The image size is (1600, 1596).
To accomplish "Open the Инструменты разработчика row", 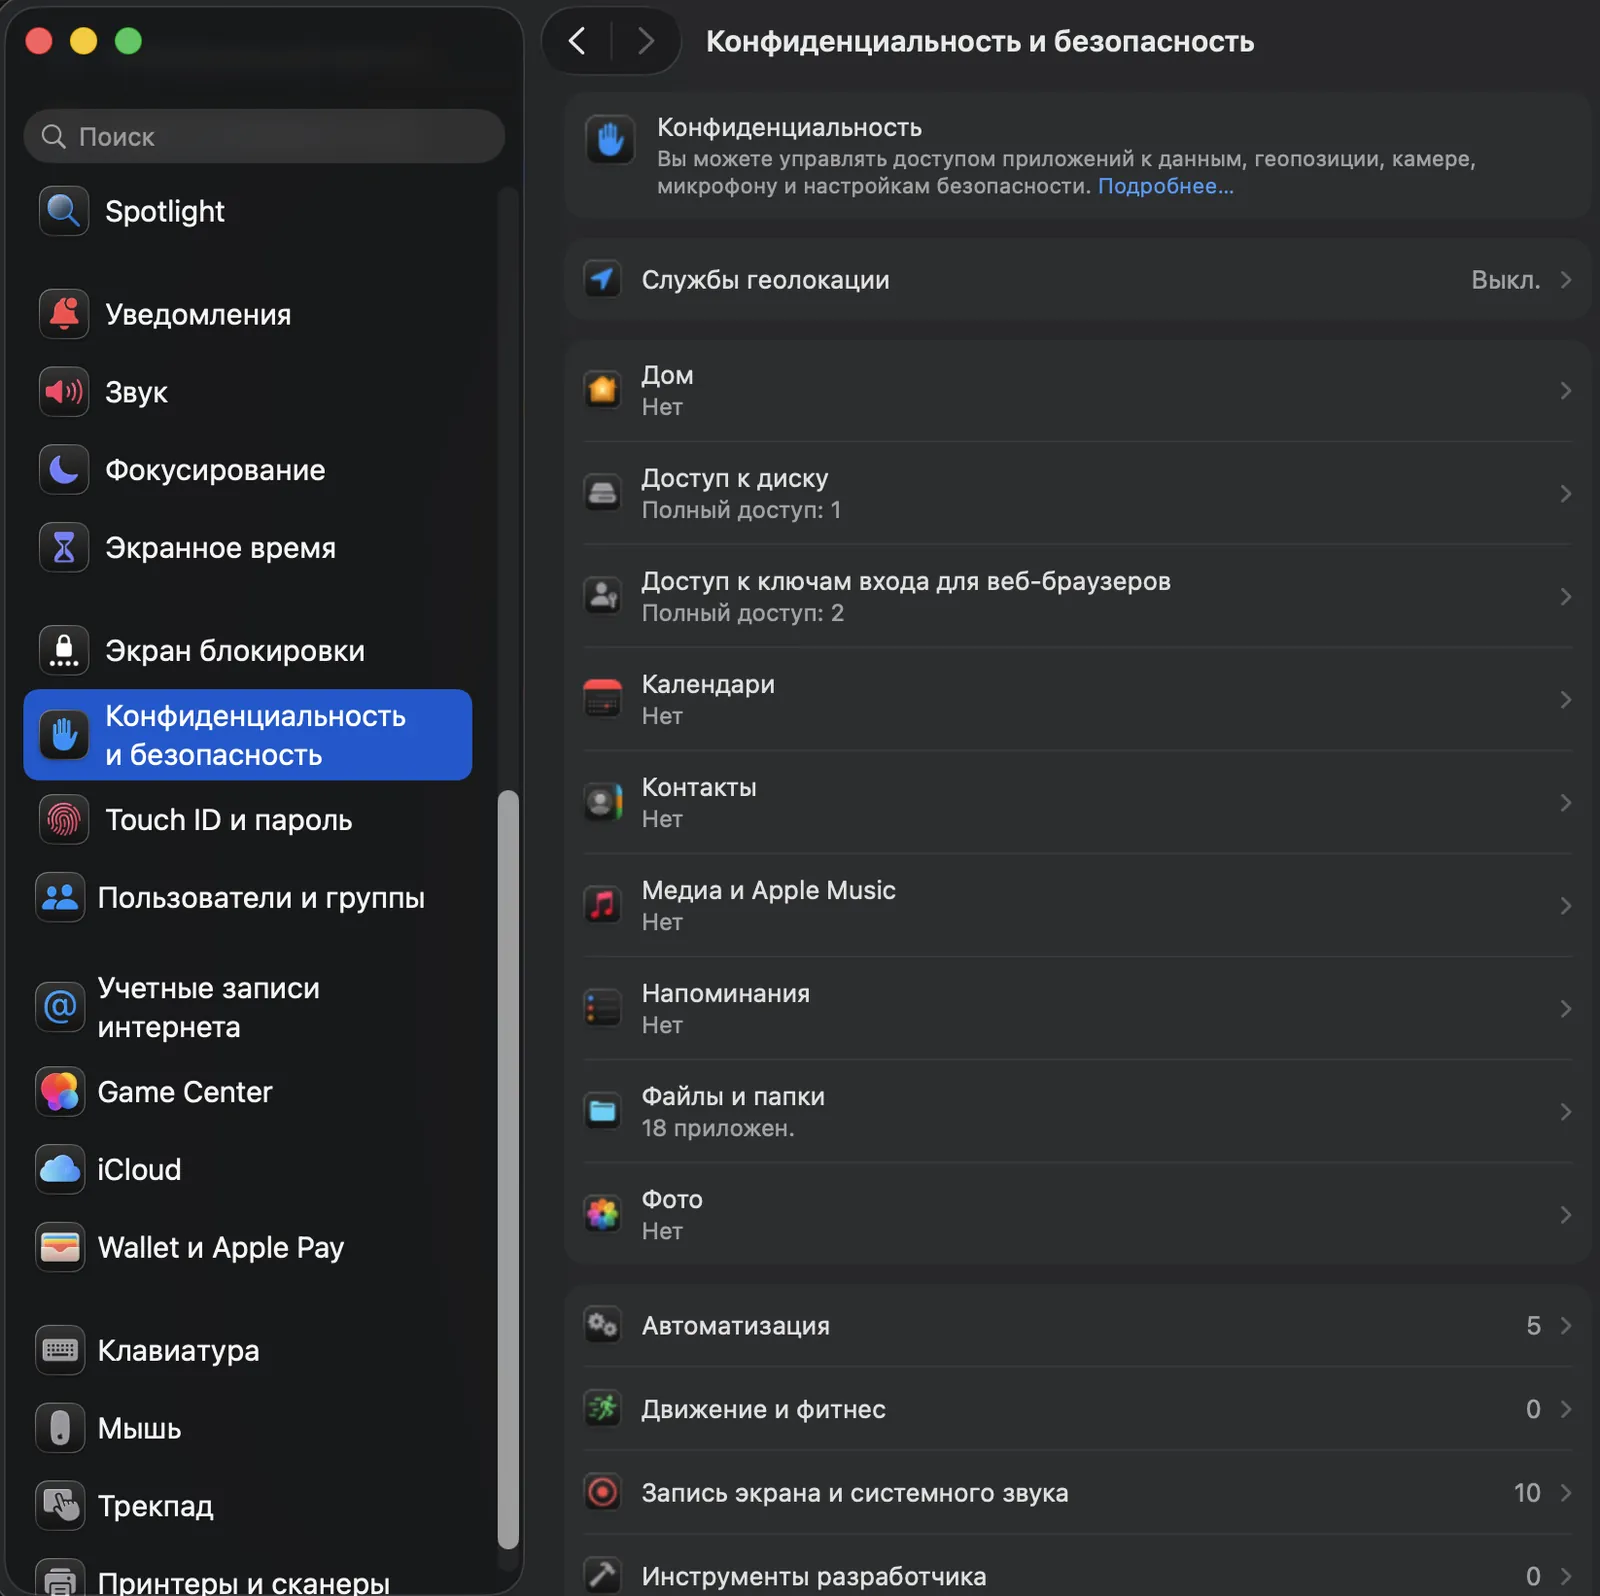I will point(1077,1572).
